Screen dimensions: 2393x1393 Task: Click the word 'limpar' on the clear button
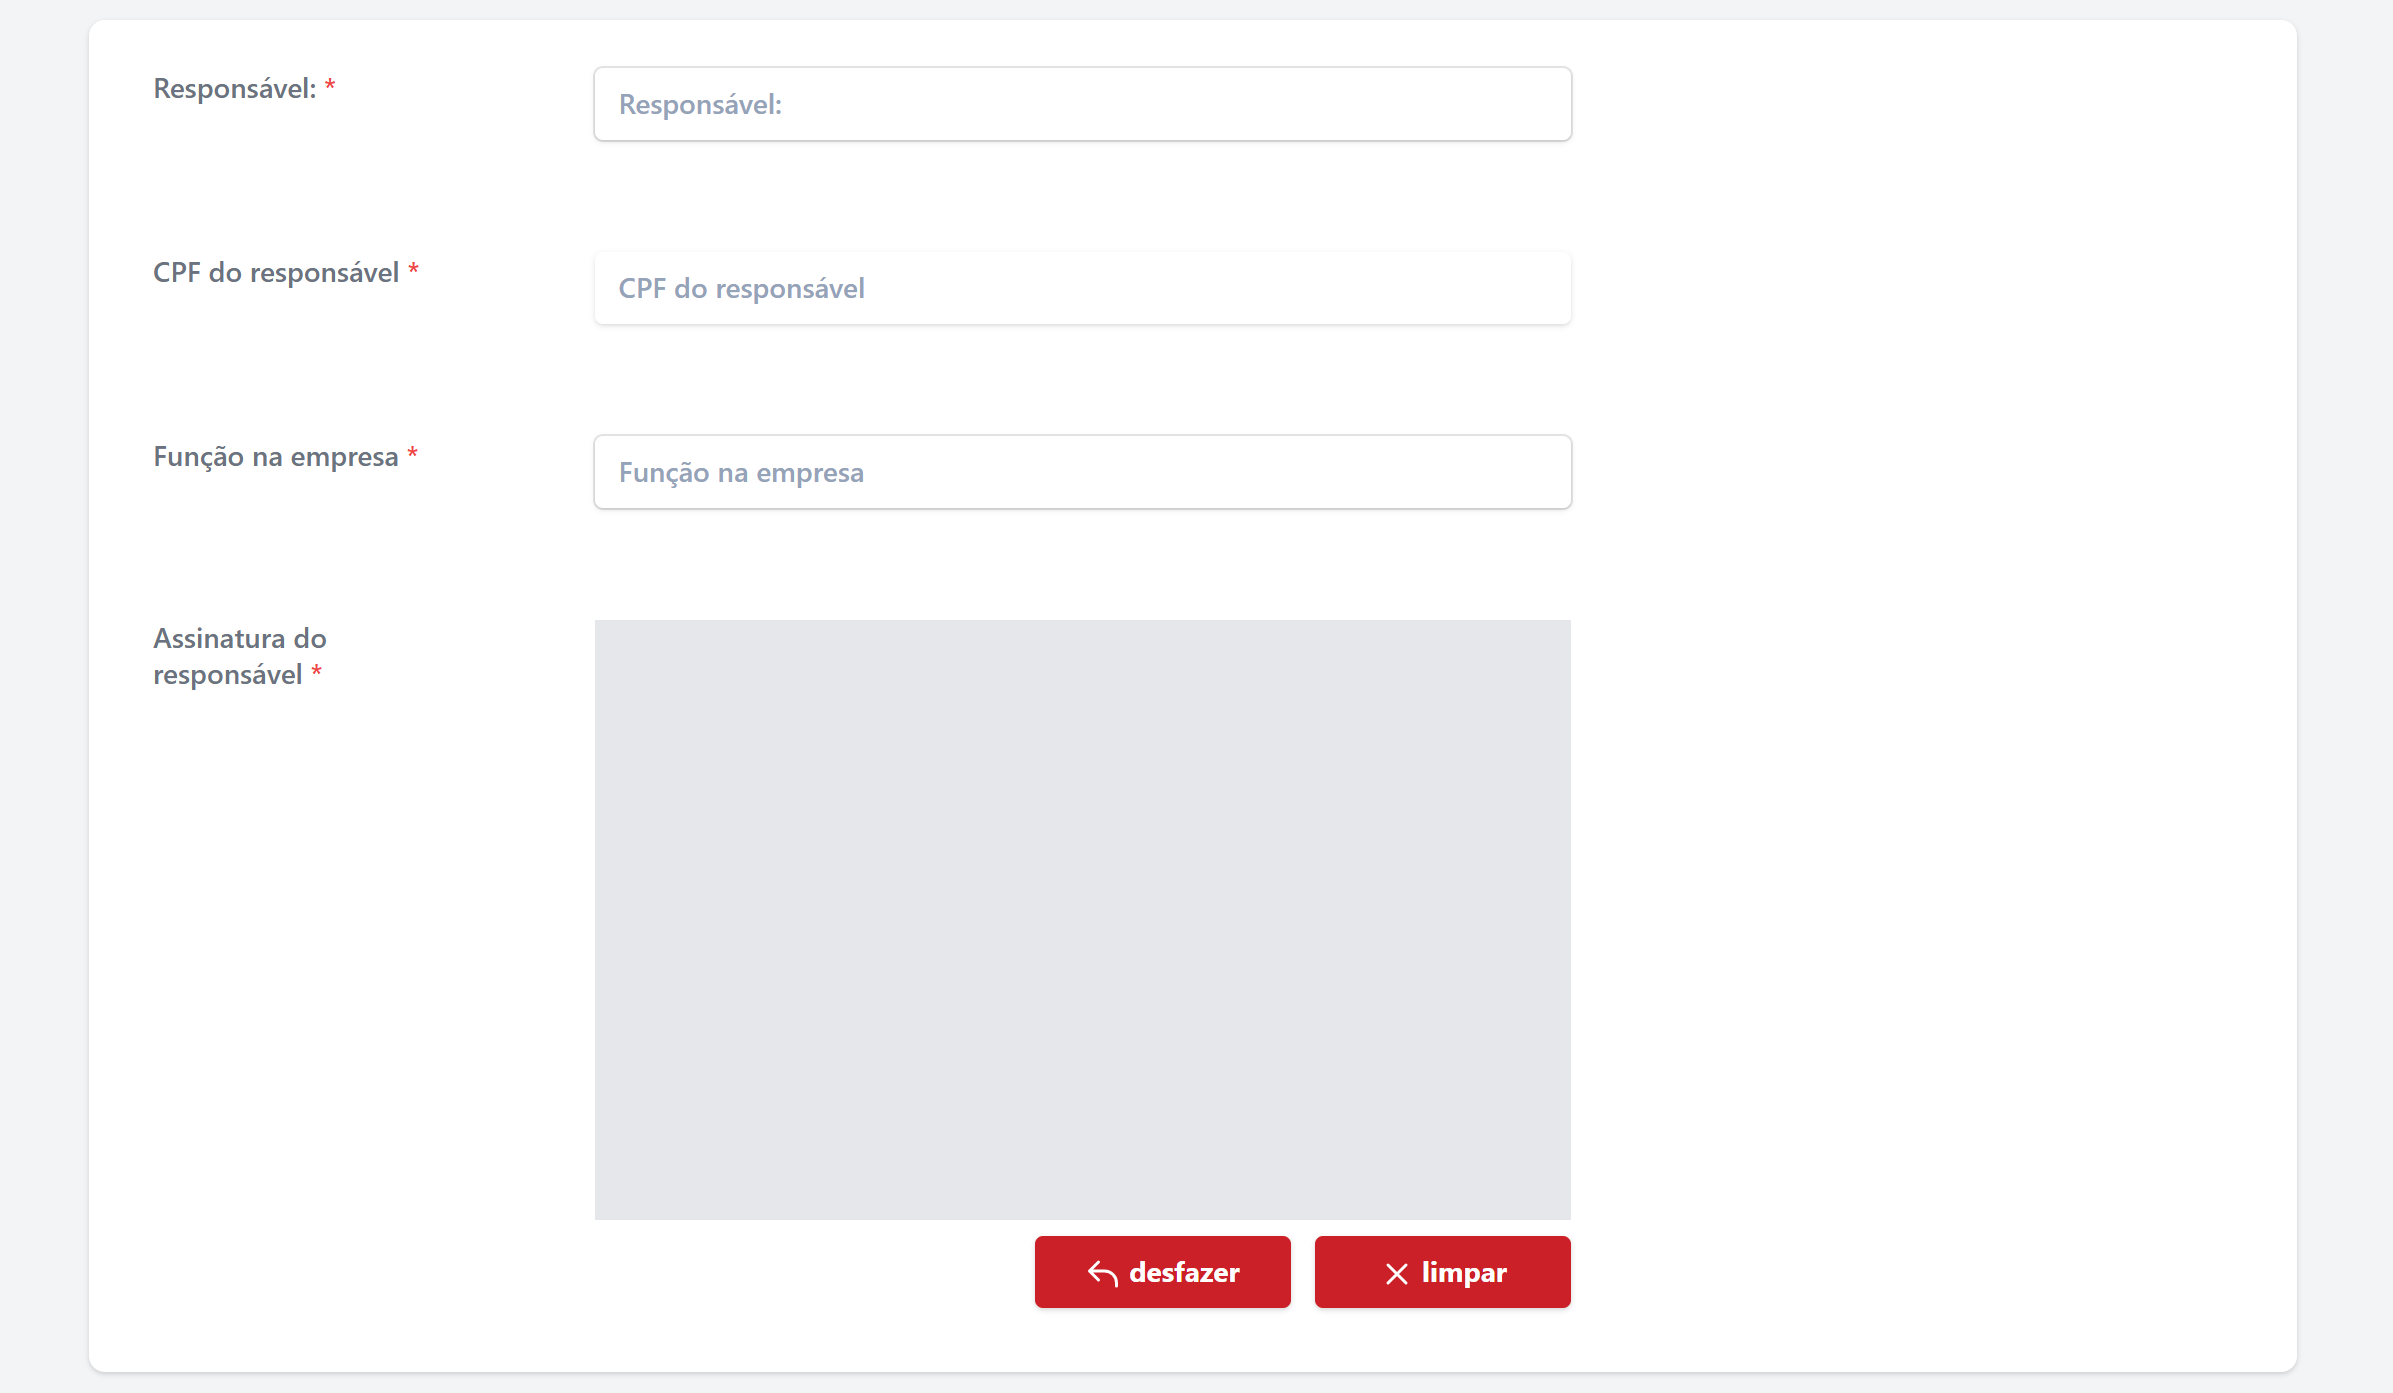1464,1272
